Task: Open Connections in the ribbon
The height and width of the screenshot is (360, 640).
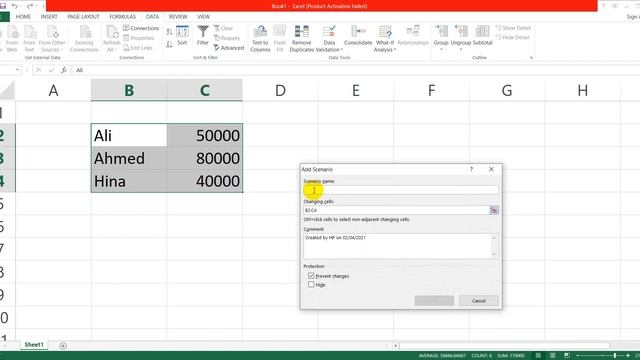Action: point(141,28)
